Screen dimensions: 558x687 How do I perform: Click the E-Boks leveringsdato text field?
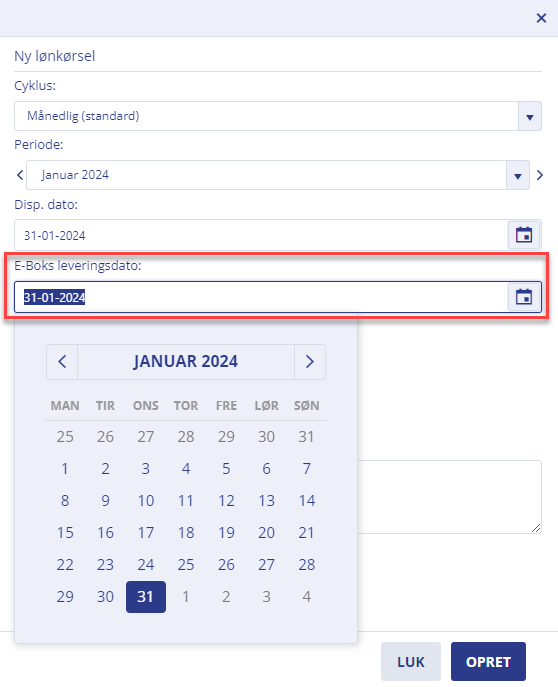click(x=261, y=297)
